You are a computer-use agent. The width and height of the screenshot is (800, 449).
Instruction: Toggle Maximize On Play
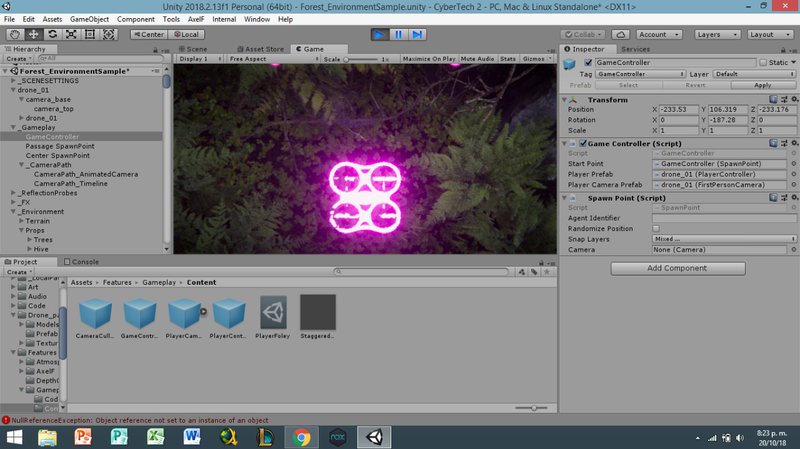429,59
